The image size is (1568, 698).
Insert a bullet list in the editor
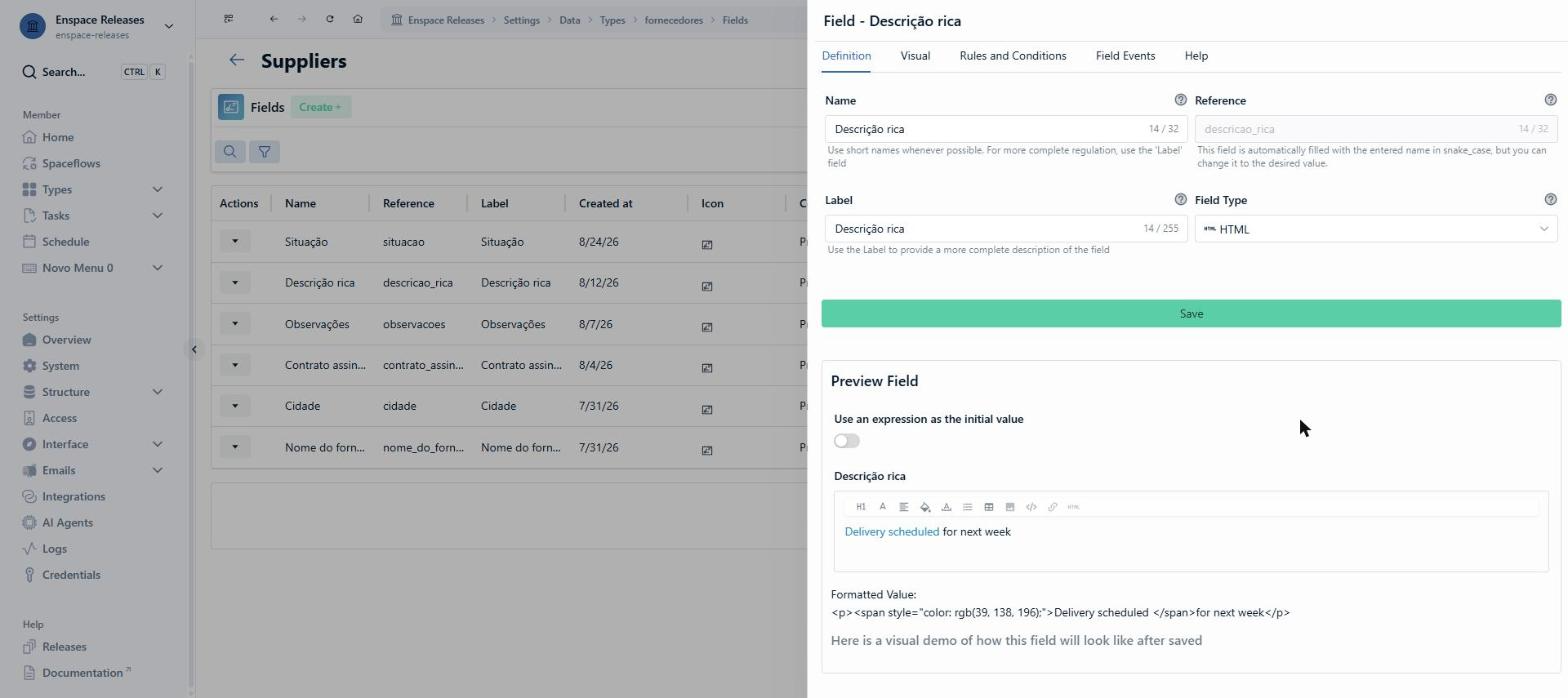coord(967,507)
